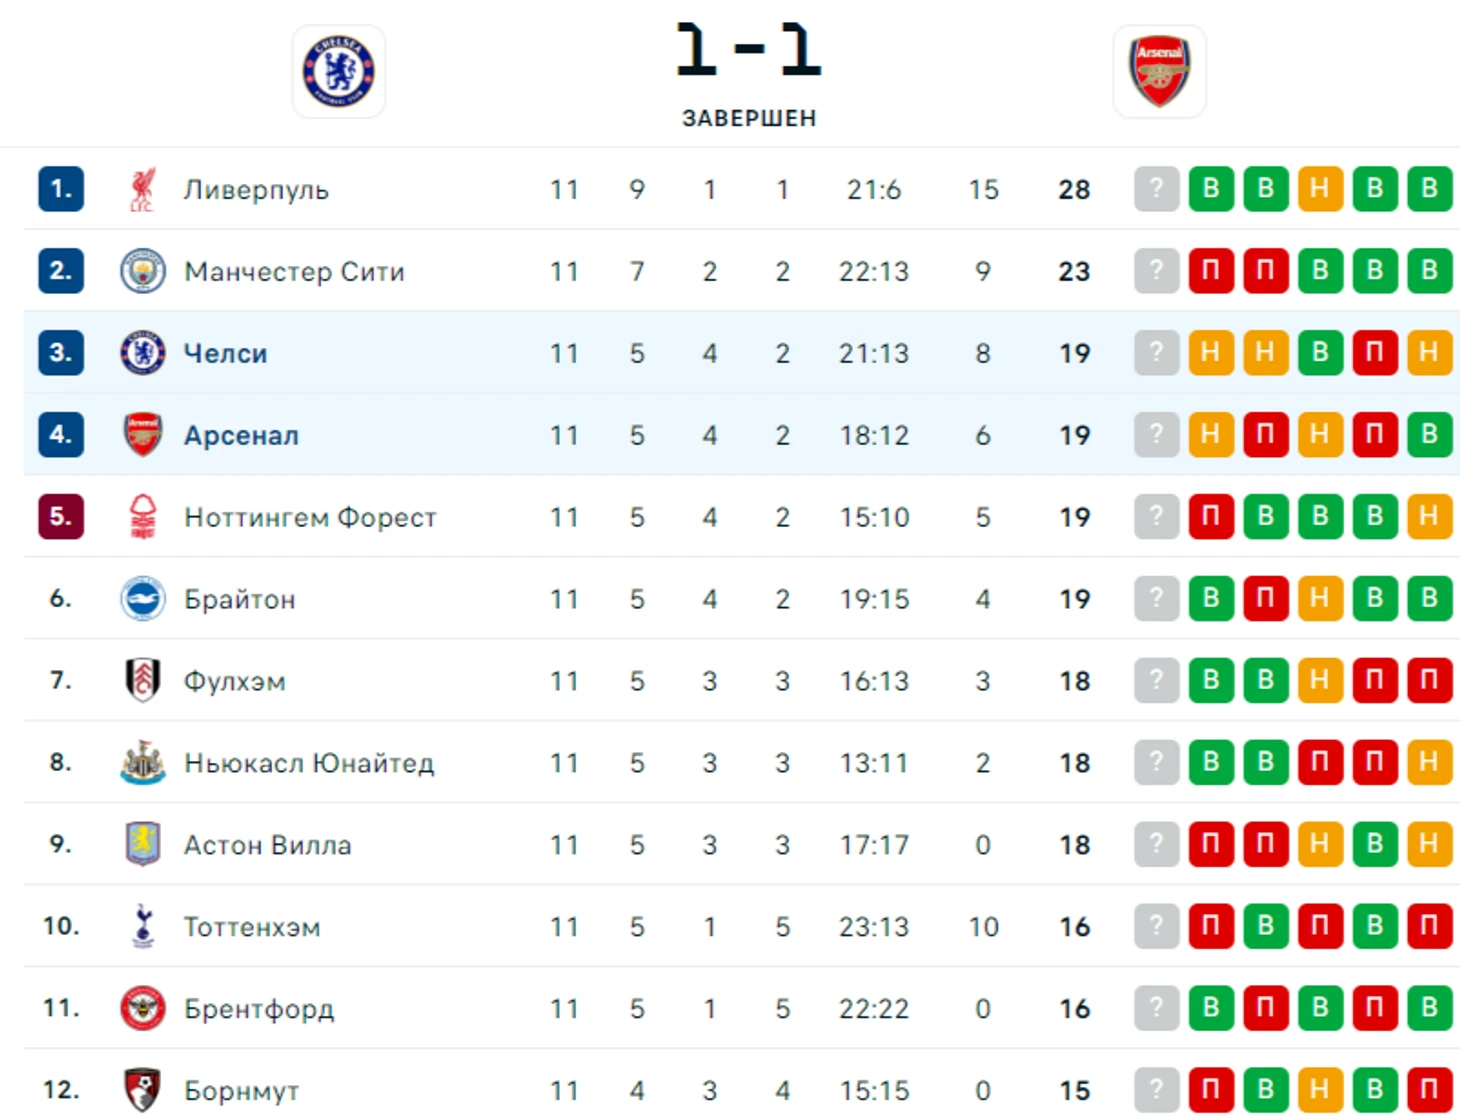Screen dimensions: 1460x1116
Task: Click the Newcastle United club logo
Action: (x=142, y=763)
